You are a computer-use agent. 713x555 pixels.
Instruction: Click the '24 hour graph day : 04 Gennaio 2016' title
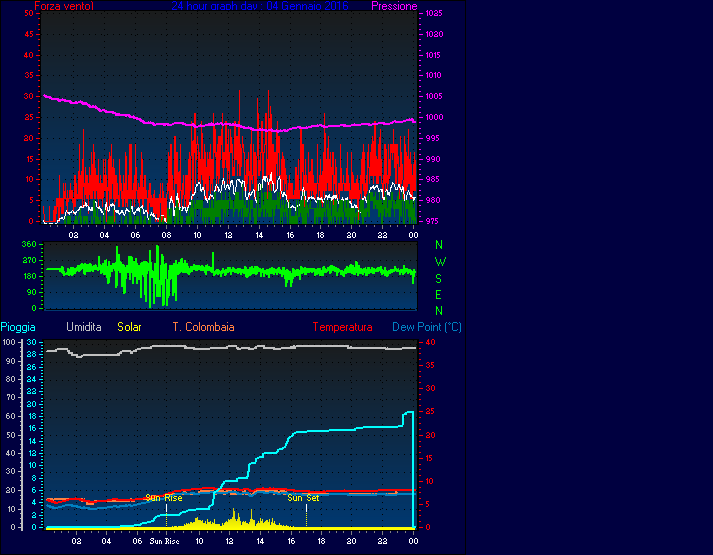tap(260, 6)
